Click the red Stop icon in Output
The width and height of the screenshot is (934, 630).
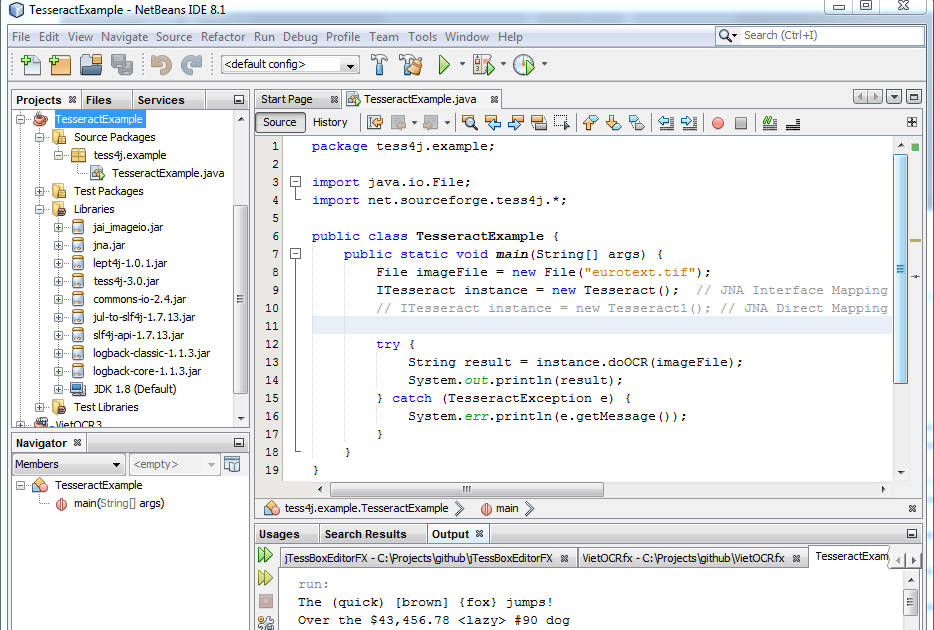(x=266, y=601)
